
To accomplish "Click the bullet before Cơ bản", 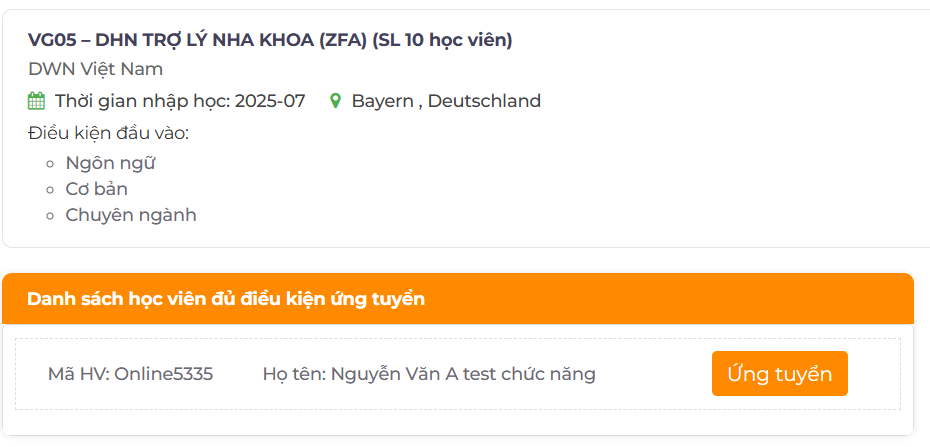I will tap(50, 190).
